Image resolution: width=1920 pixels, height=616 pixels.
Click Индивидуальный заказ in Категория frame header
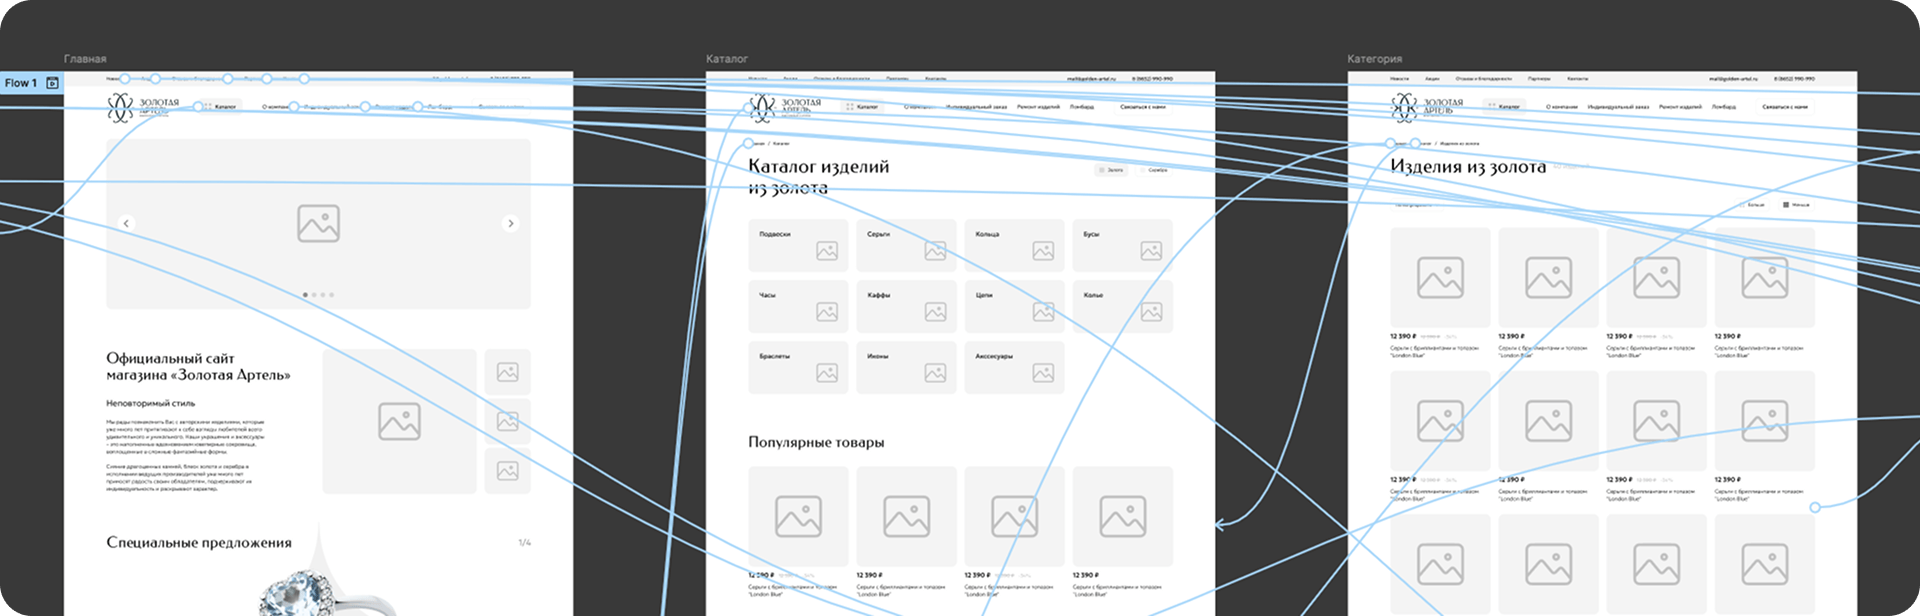(x=1618, y=106)
